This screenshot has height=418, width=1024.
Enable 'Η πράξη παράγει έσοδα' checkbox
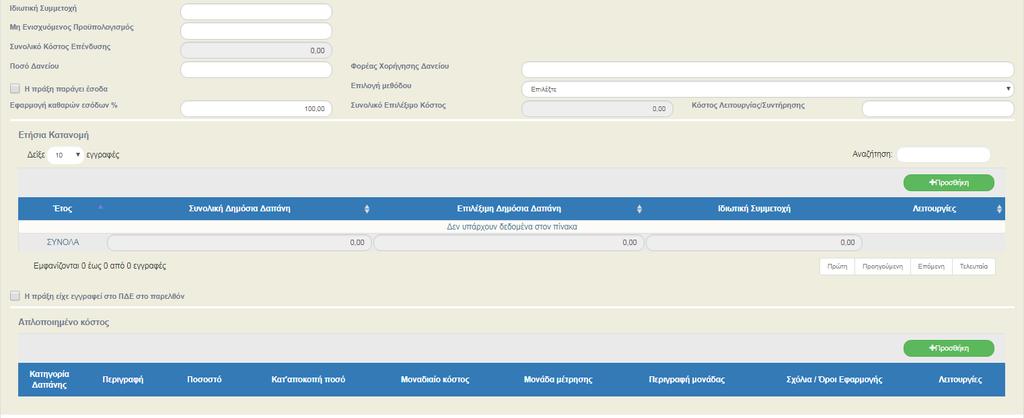coord(15,88)
